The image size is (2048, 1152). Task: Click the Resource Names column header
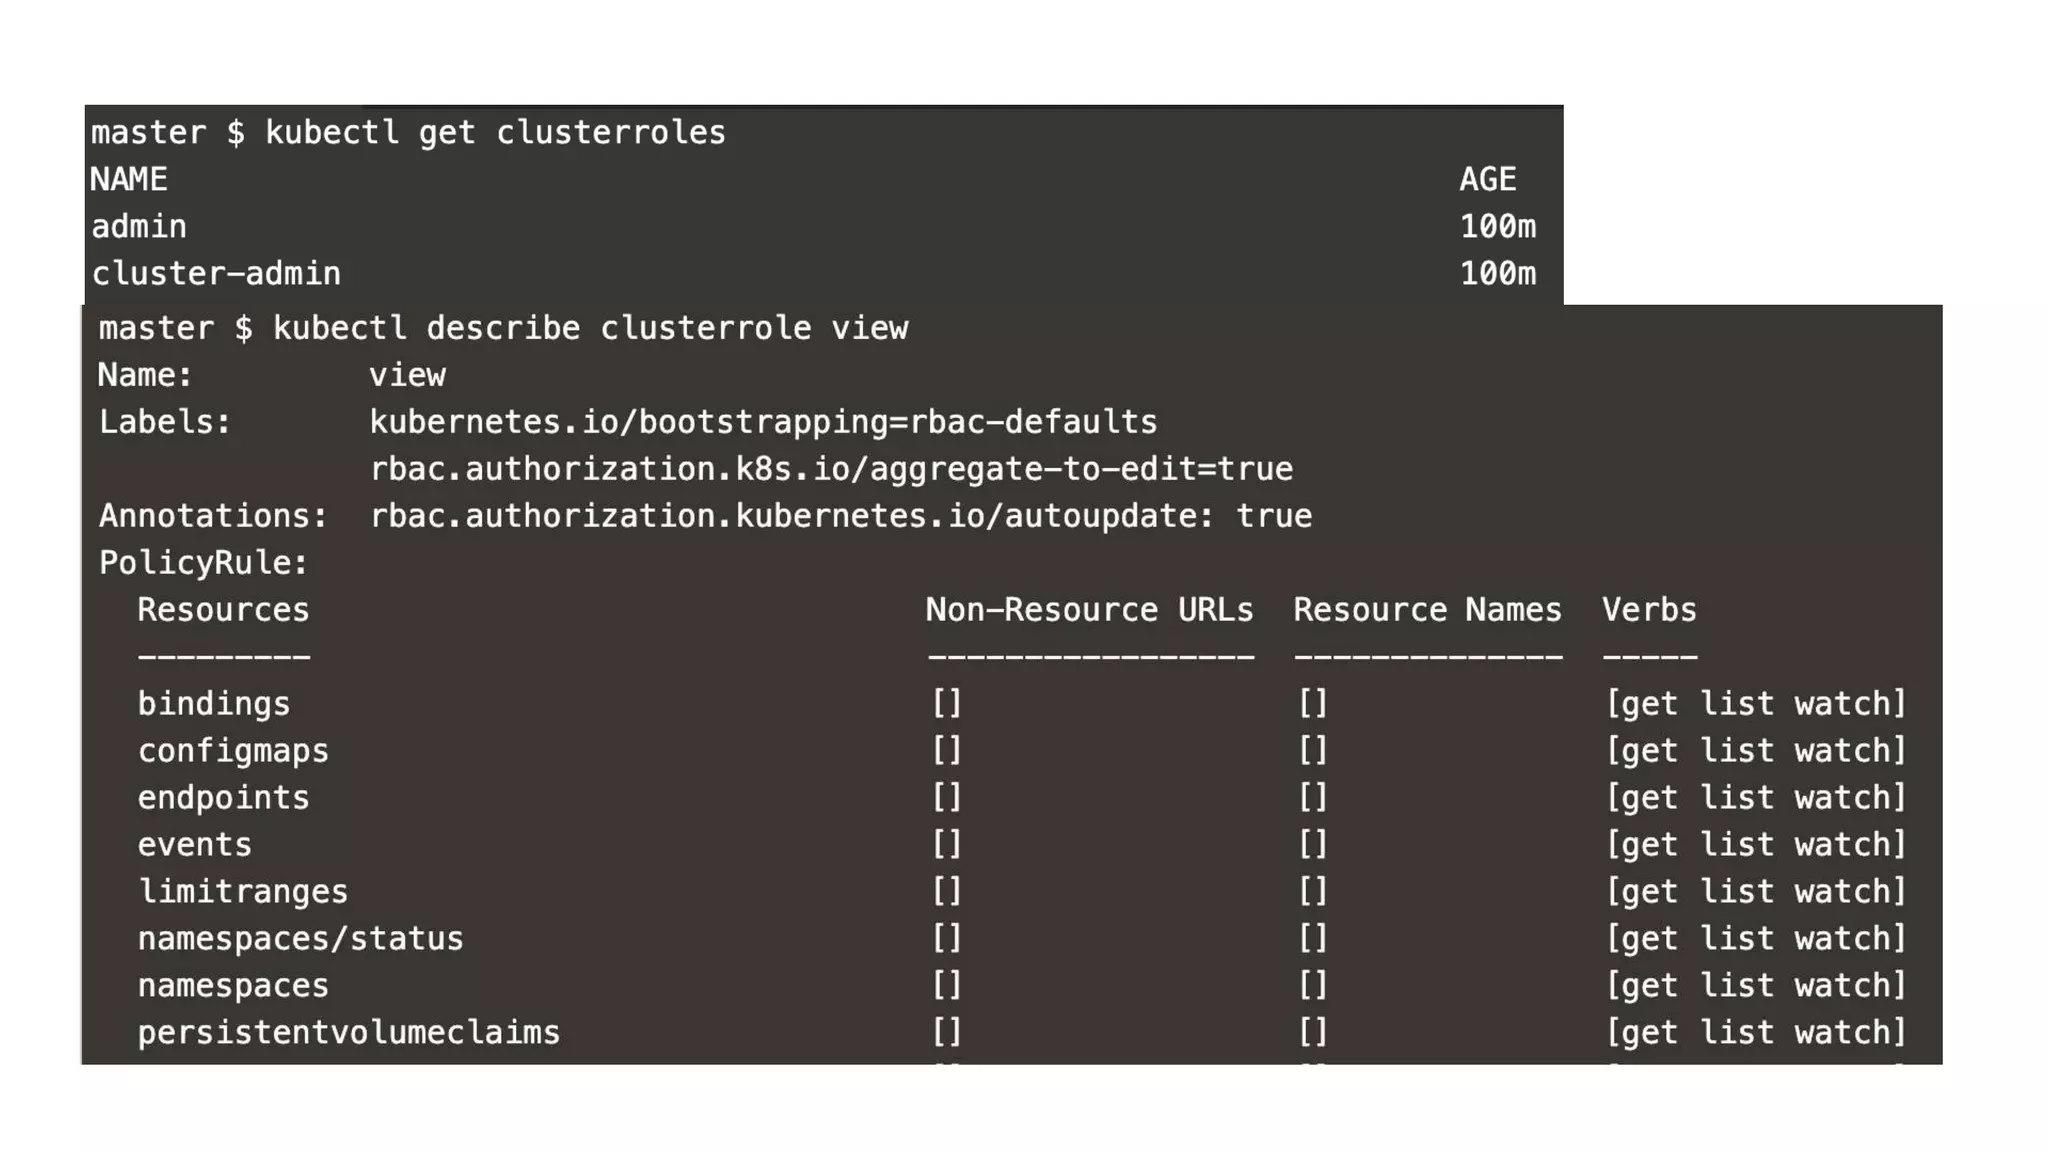(x=1427, y=610)
